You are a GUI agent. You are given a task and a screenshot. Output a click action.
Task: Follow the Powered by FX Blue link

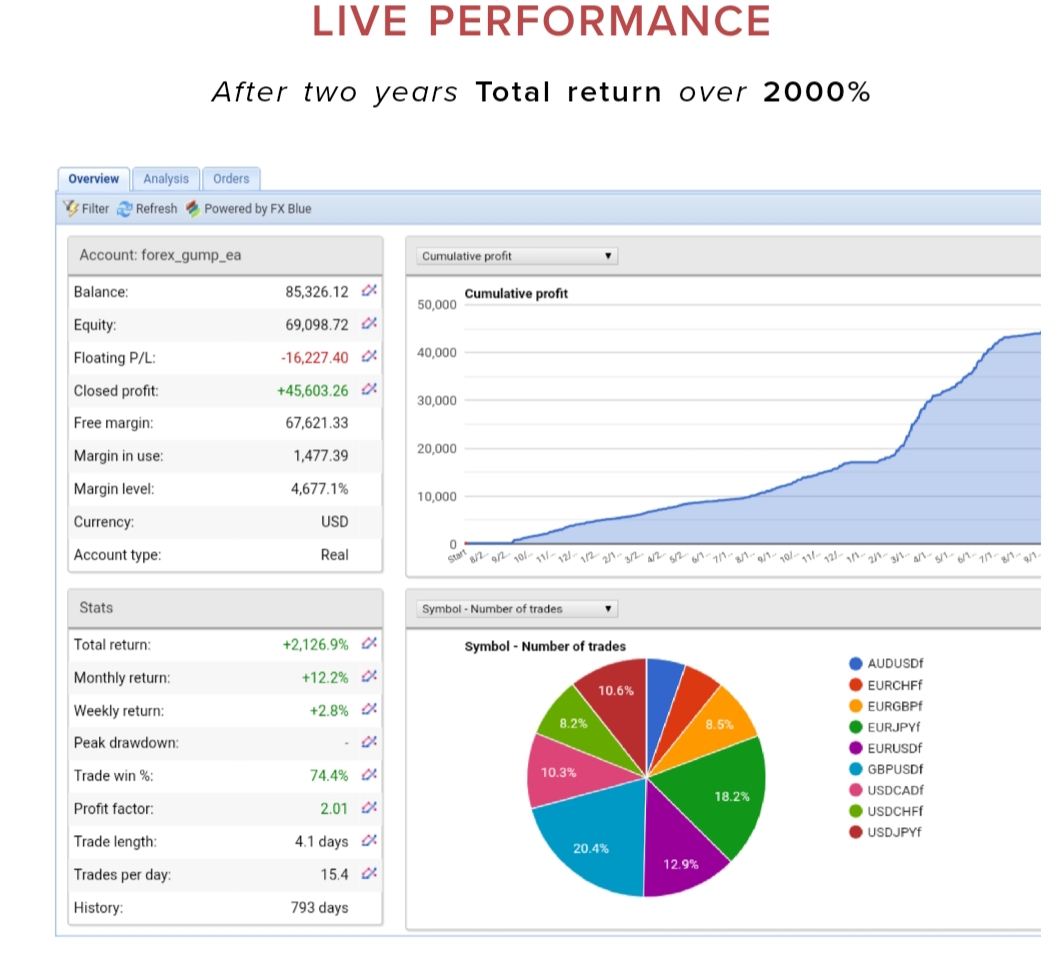[x=258, y=209]
